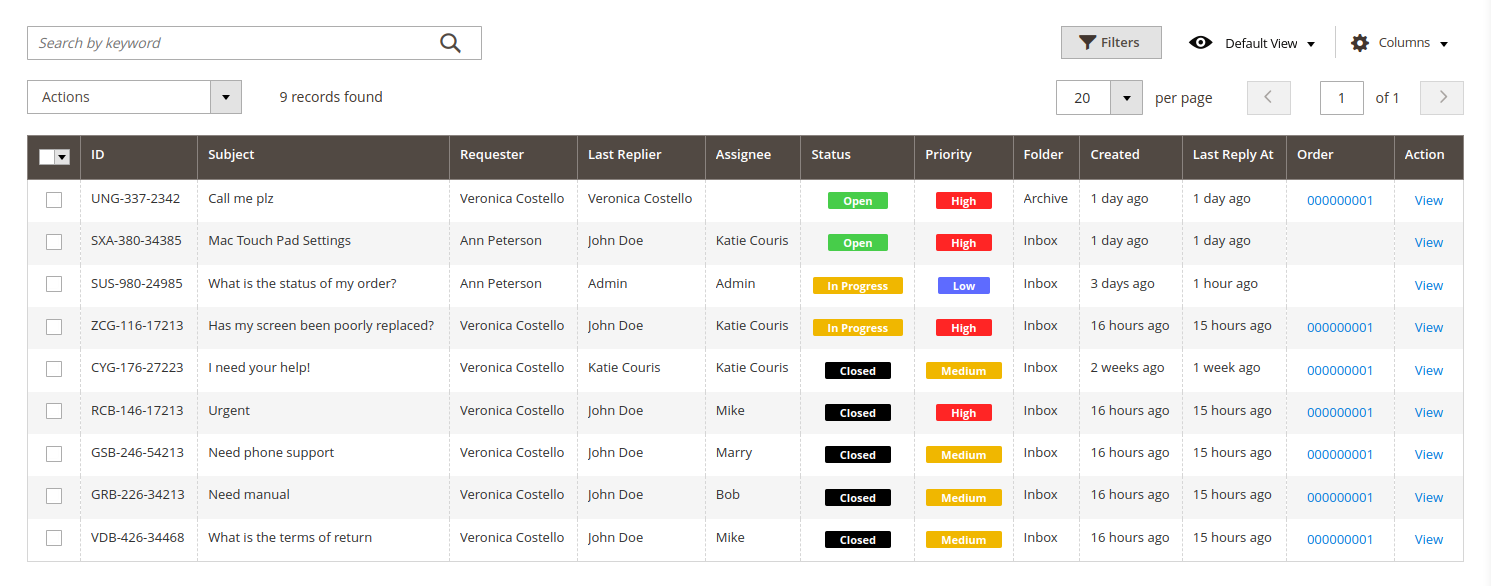Click the magnifying glass search icon

coord(450,43)
